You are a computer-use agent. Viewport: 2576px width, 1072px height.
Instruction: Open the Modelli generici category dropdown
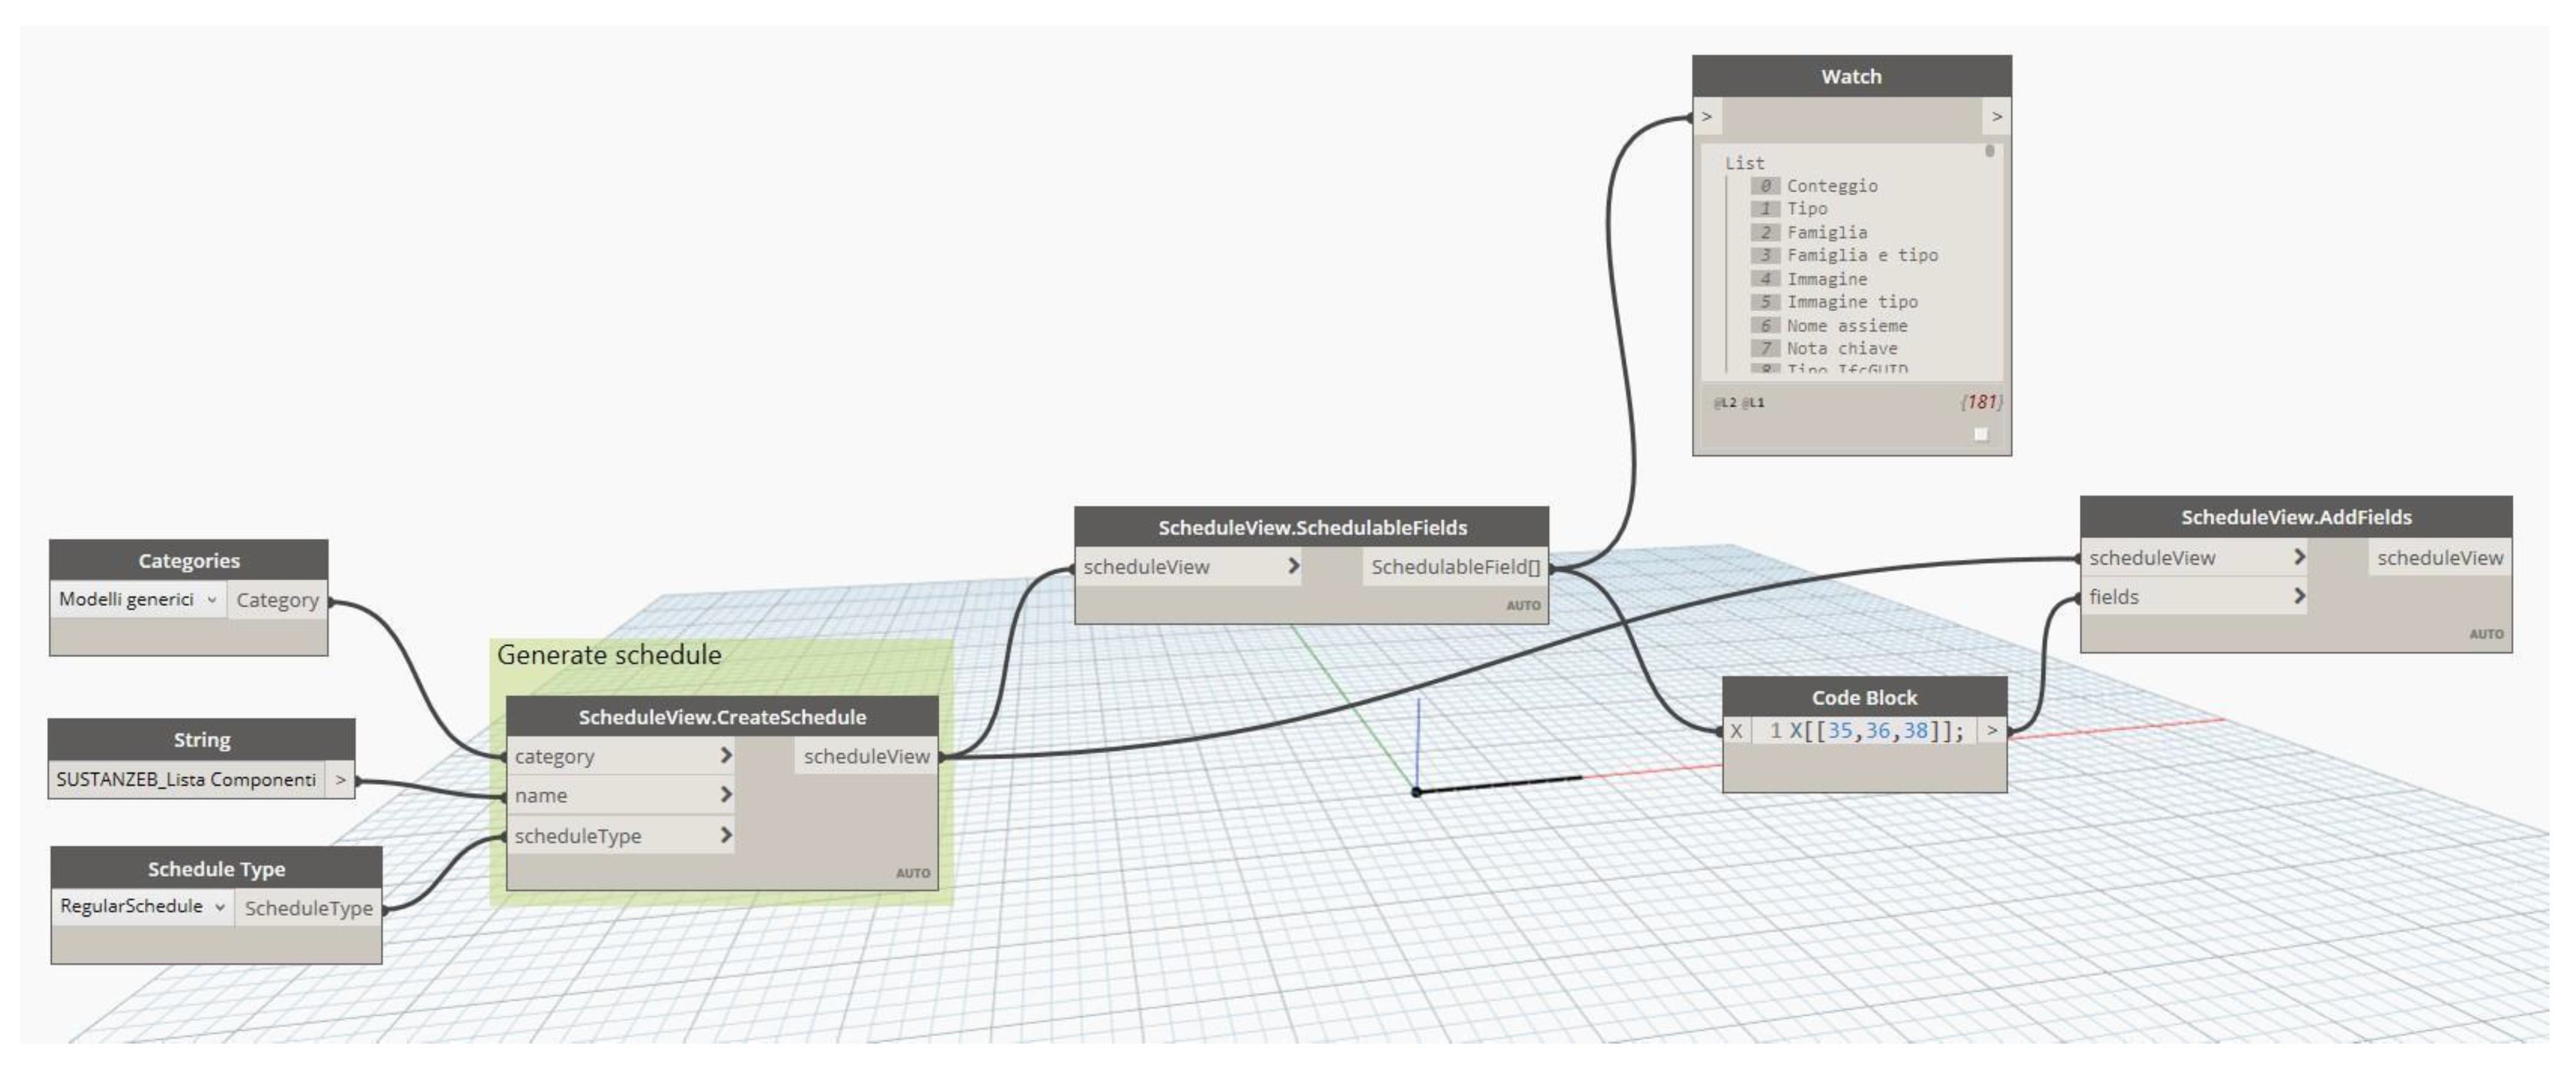(x=137, y=600)
